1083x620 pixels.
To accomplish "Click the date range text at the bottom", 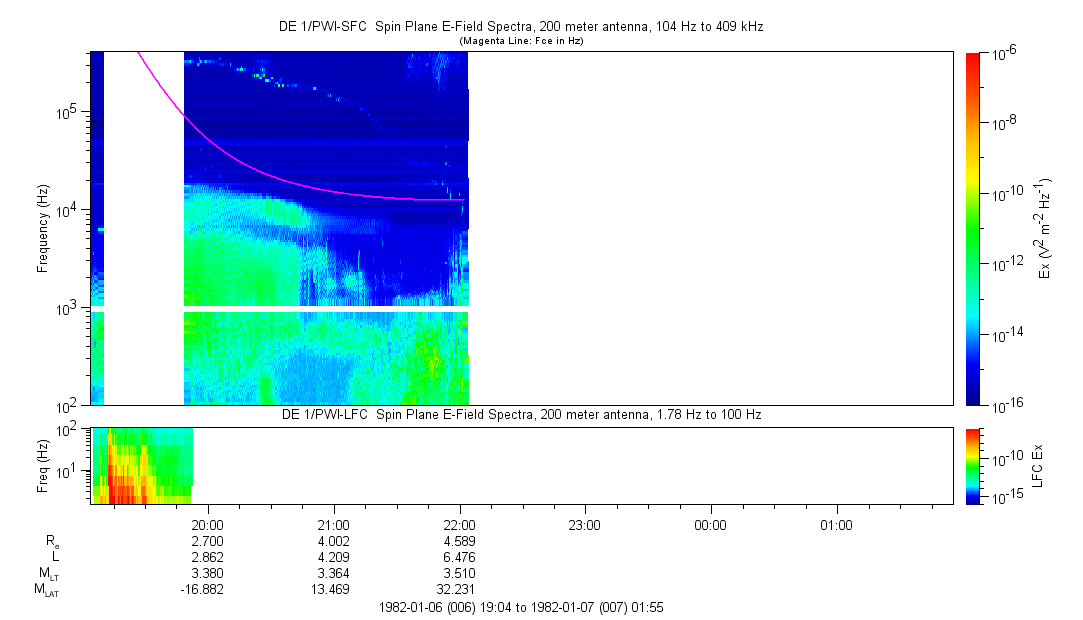I will pyautogui.click(x=520, y=607).
